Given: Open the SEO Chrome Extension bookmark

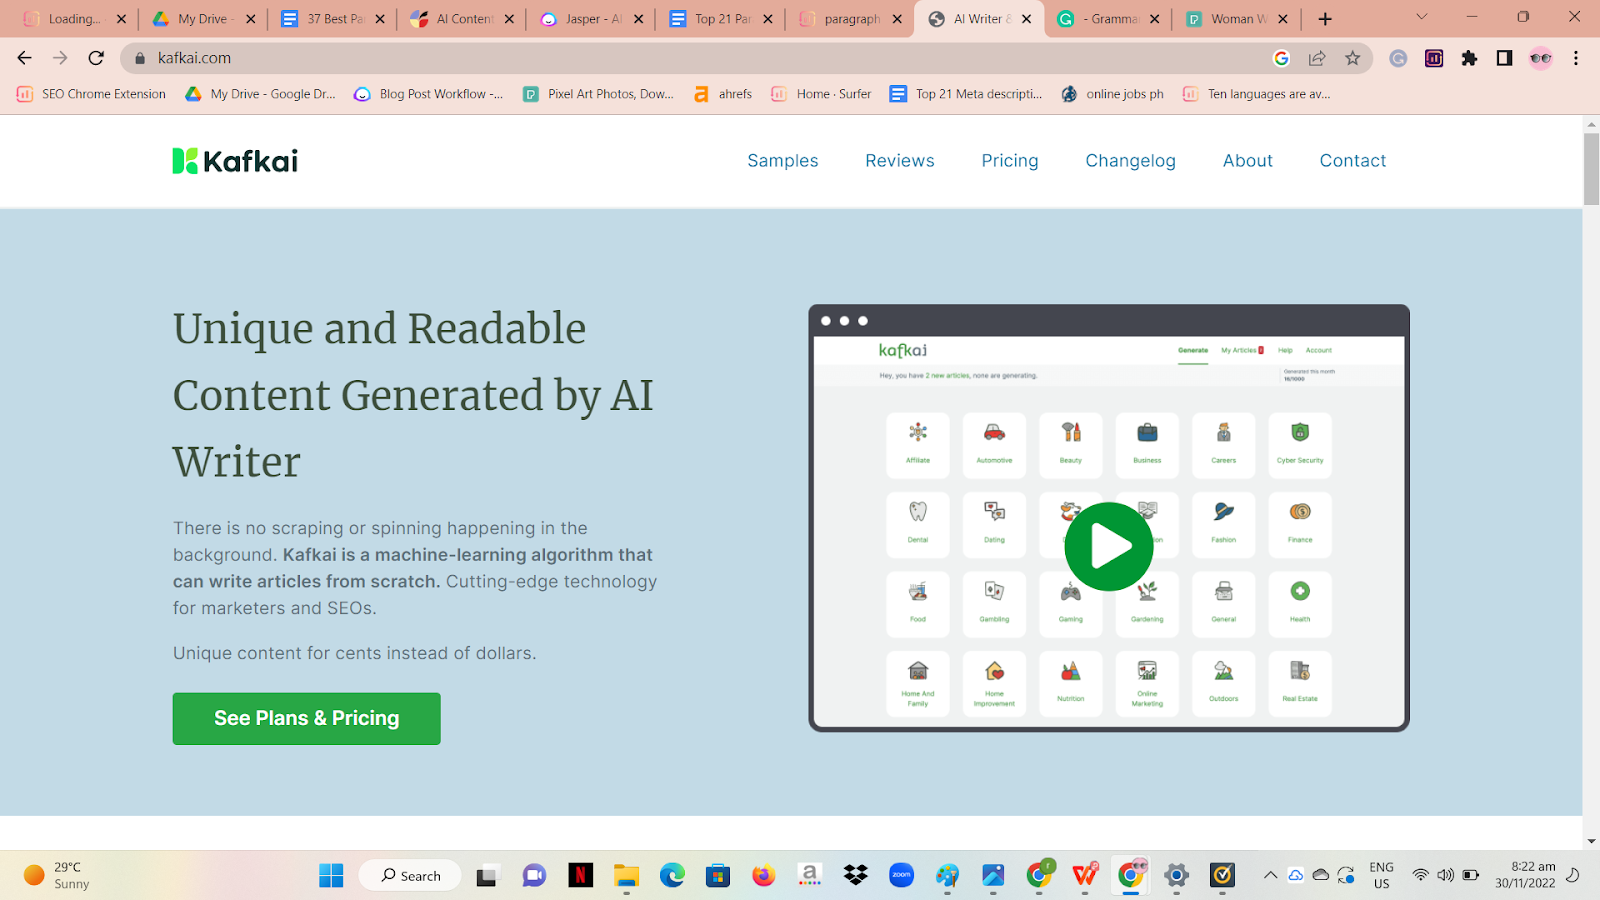Looking at the screenshot, I should coord(91,94).
